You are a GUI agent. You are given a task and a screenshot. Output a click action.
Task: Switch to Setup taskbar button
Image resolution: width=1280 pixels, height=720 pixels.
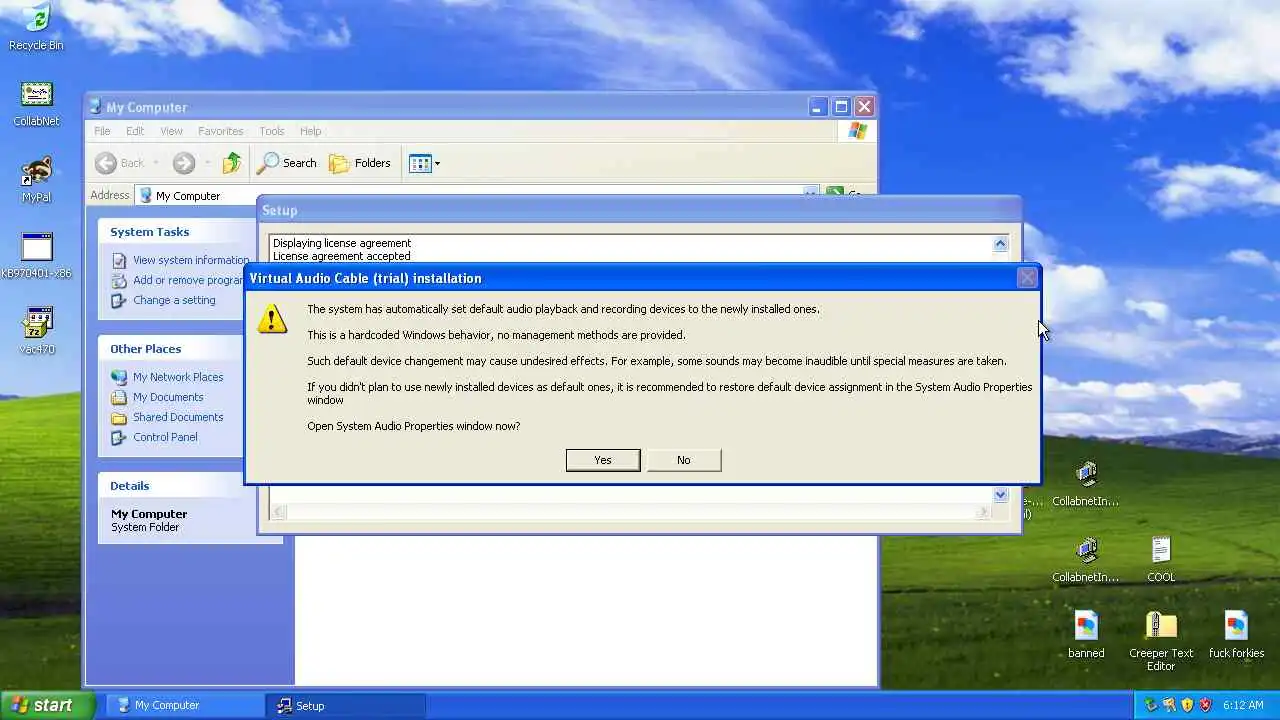(345, 705)
